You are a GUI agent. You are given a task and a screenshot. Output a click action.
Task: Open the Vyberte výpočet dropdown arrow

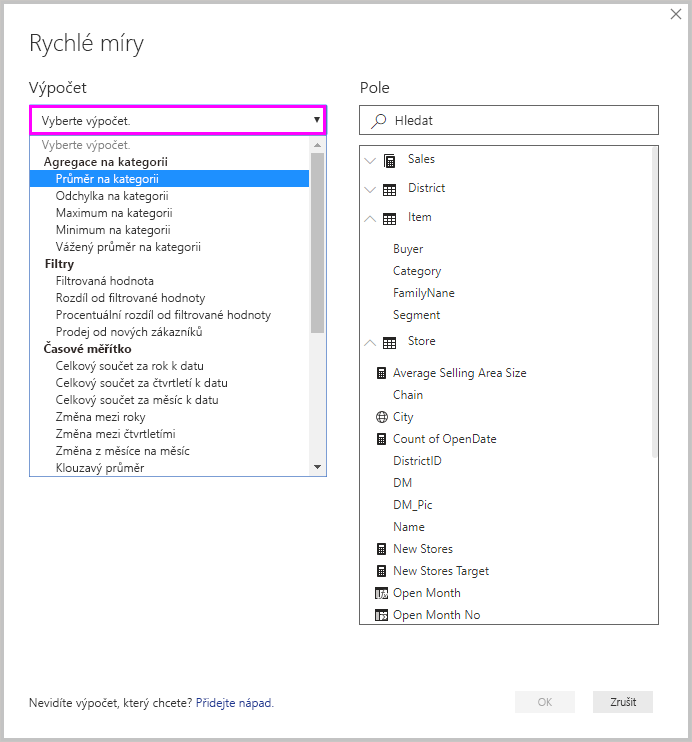pos(317,120)
